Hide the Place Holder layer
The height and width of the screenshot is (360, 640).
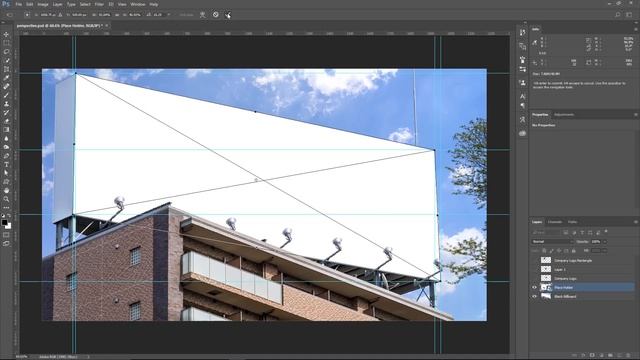[x=534, y=287]
